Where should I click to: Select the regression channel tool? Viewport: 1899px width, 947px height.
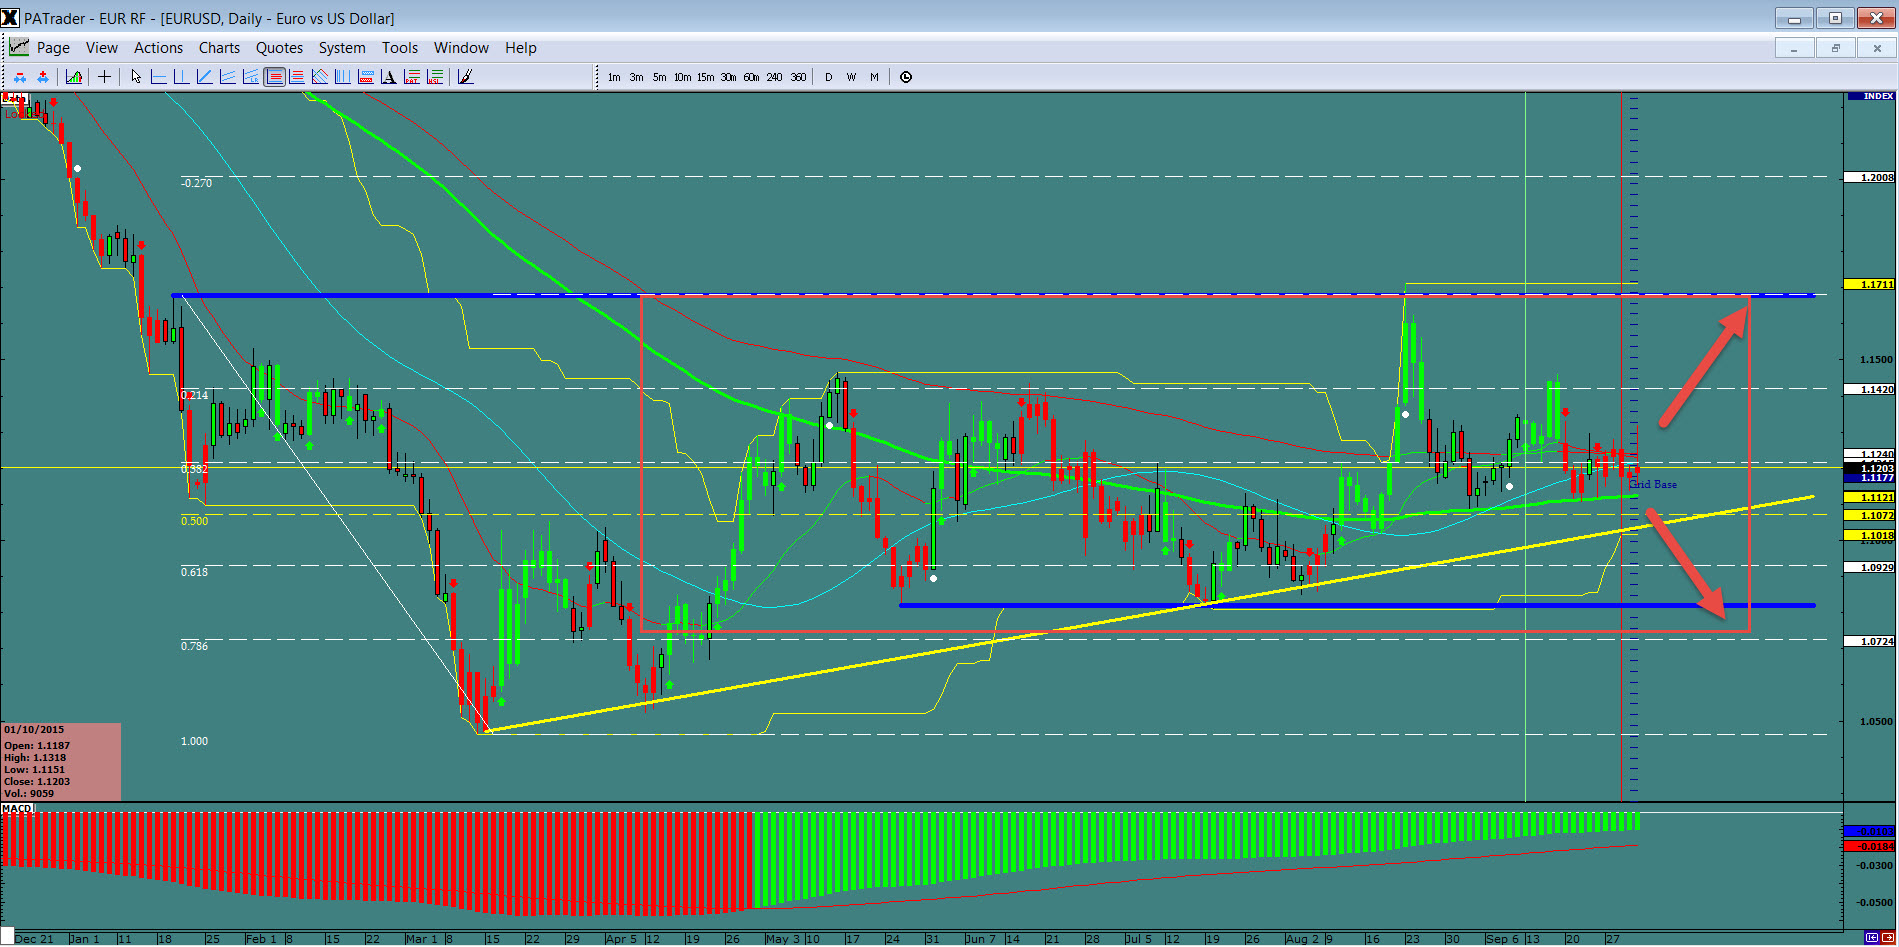[250, 77]
